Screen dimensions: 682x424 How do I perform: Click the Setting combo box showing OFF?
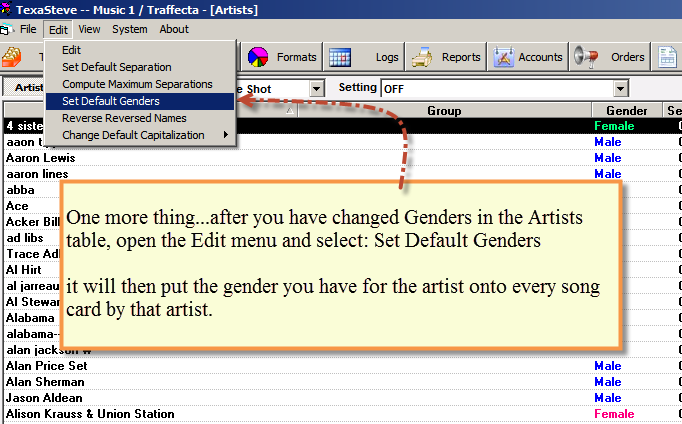click(505, 89)
